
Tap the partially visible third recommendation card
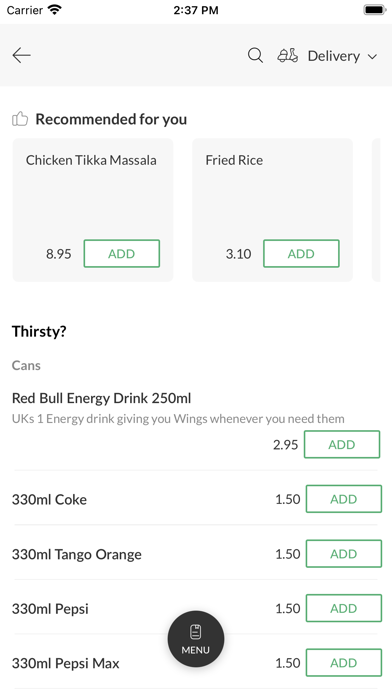[x=376, y=210]
